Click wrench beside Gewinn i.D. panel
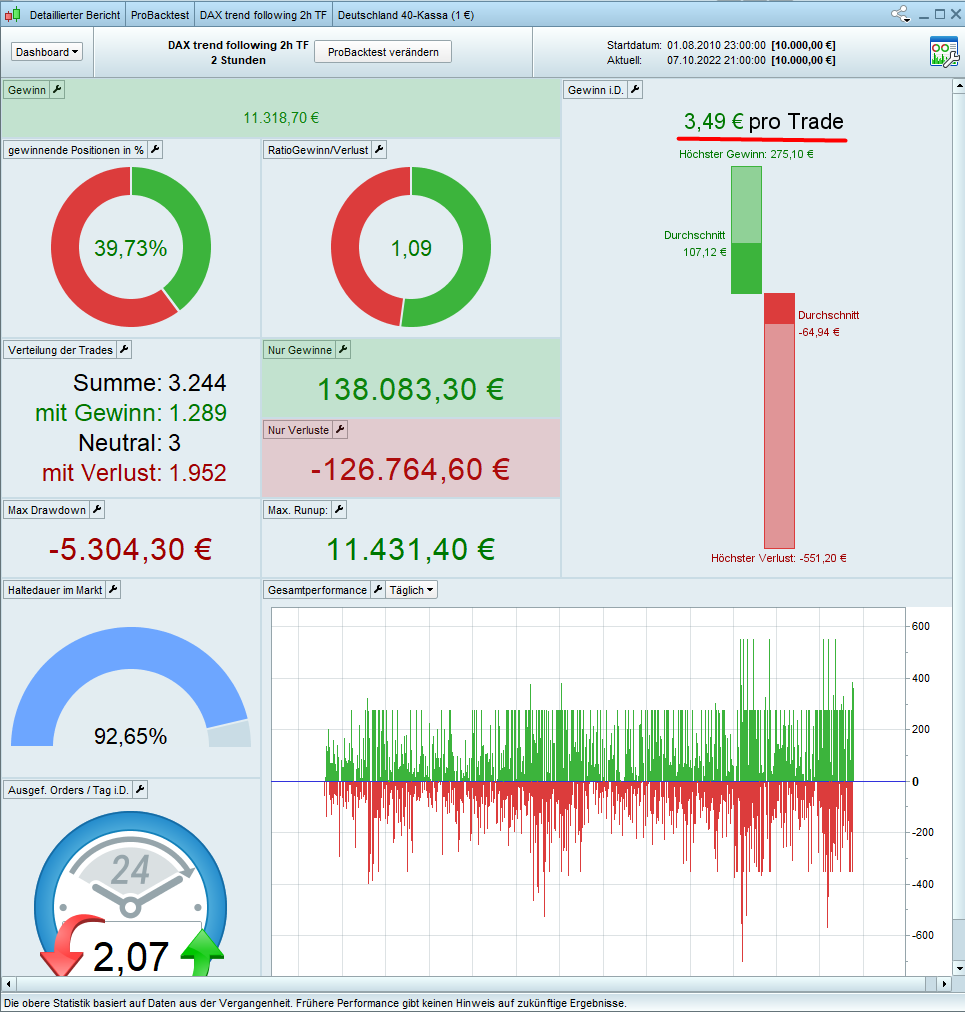Viewport: 965px width, 1012px height. [x=635, y=90]
